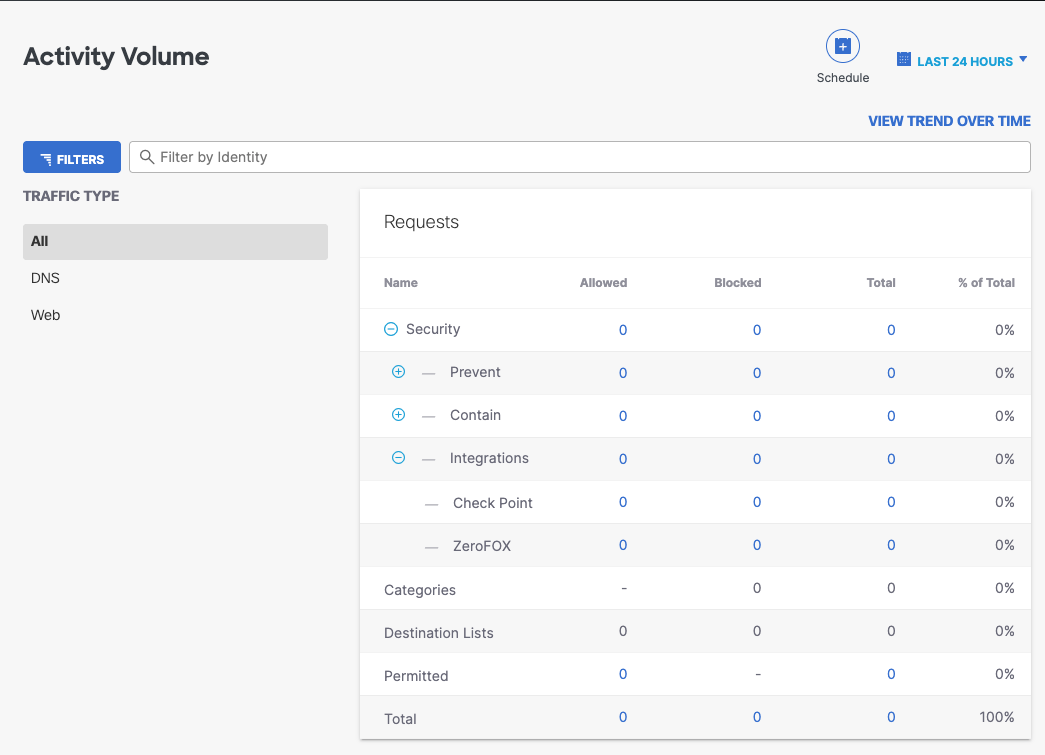
Task: Collapse the Integrations row
Action: [399, 458]
